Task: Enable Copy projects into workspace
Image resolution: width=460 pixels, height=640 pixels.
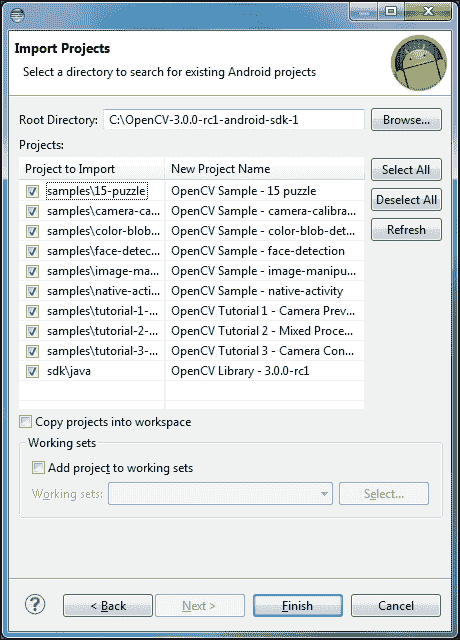Action: coord(25,422)
